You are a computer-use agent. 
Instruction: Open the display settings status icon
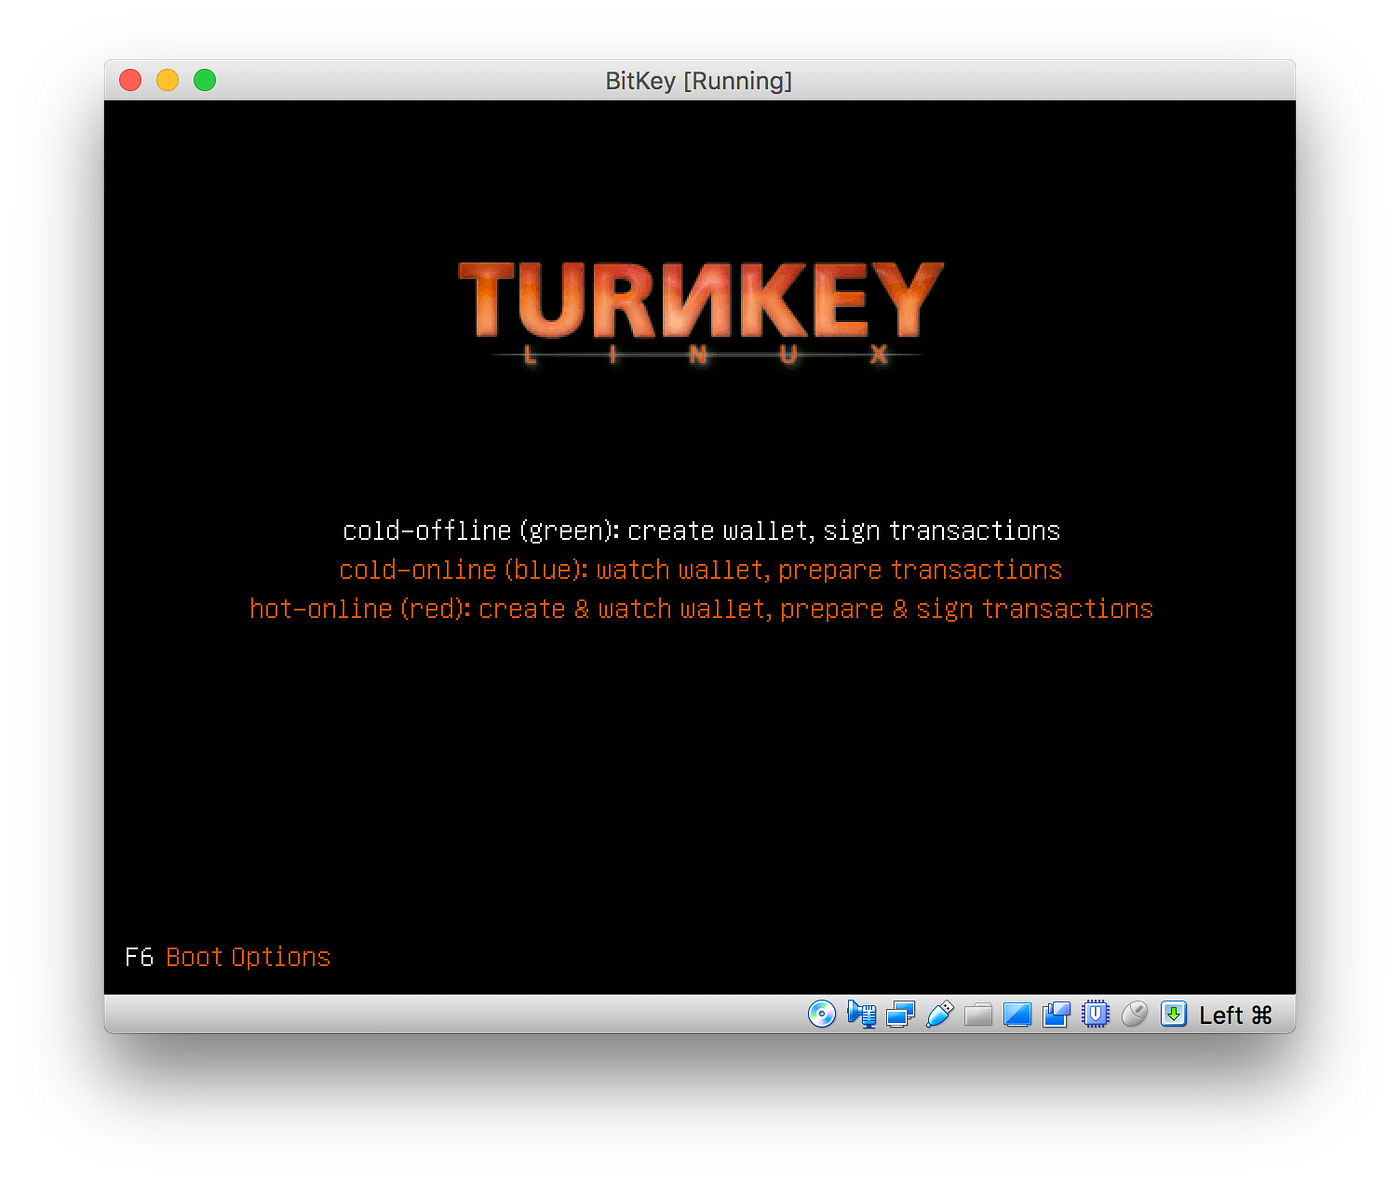(1017, 1015)
